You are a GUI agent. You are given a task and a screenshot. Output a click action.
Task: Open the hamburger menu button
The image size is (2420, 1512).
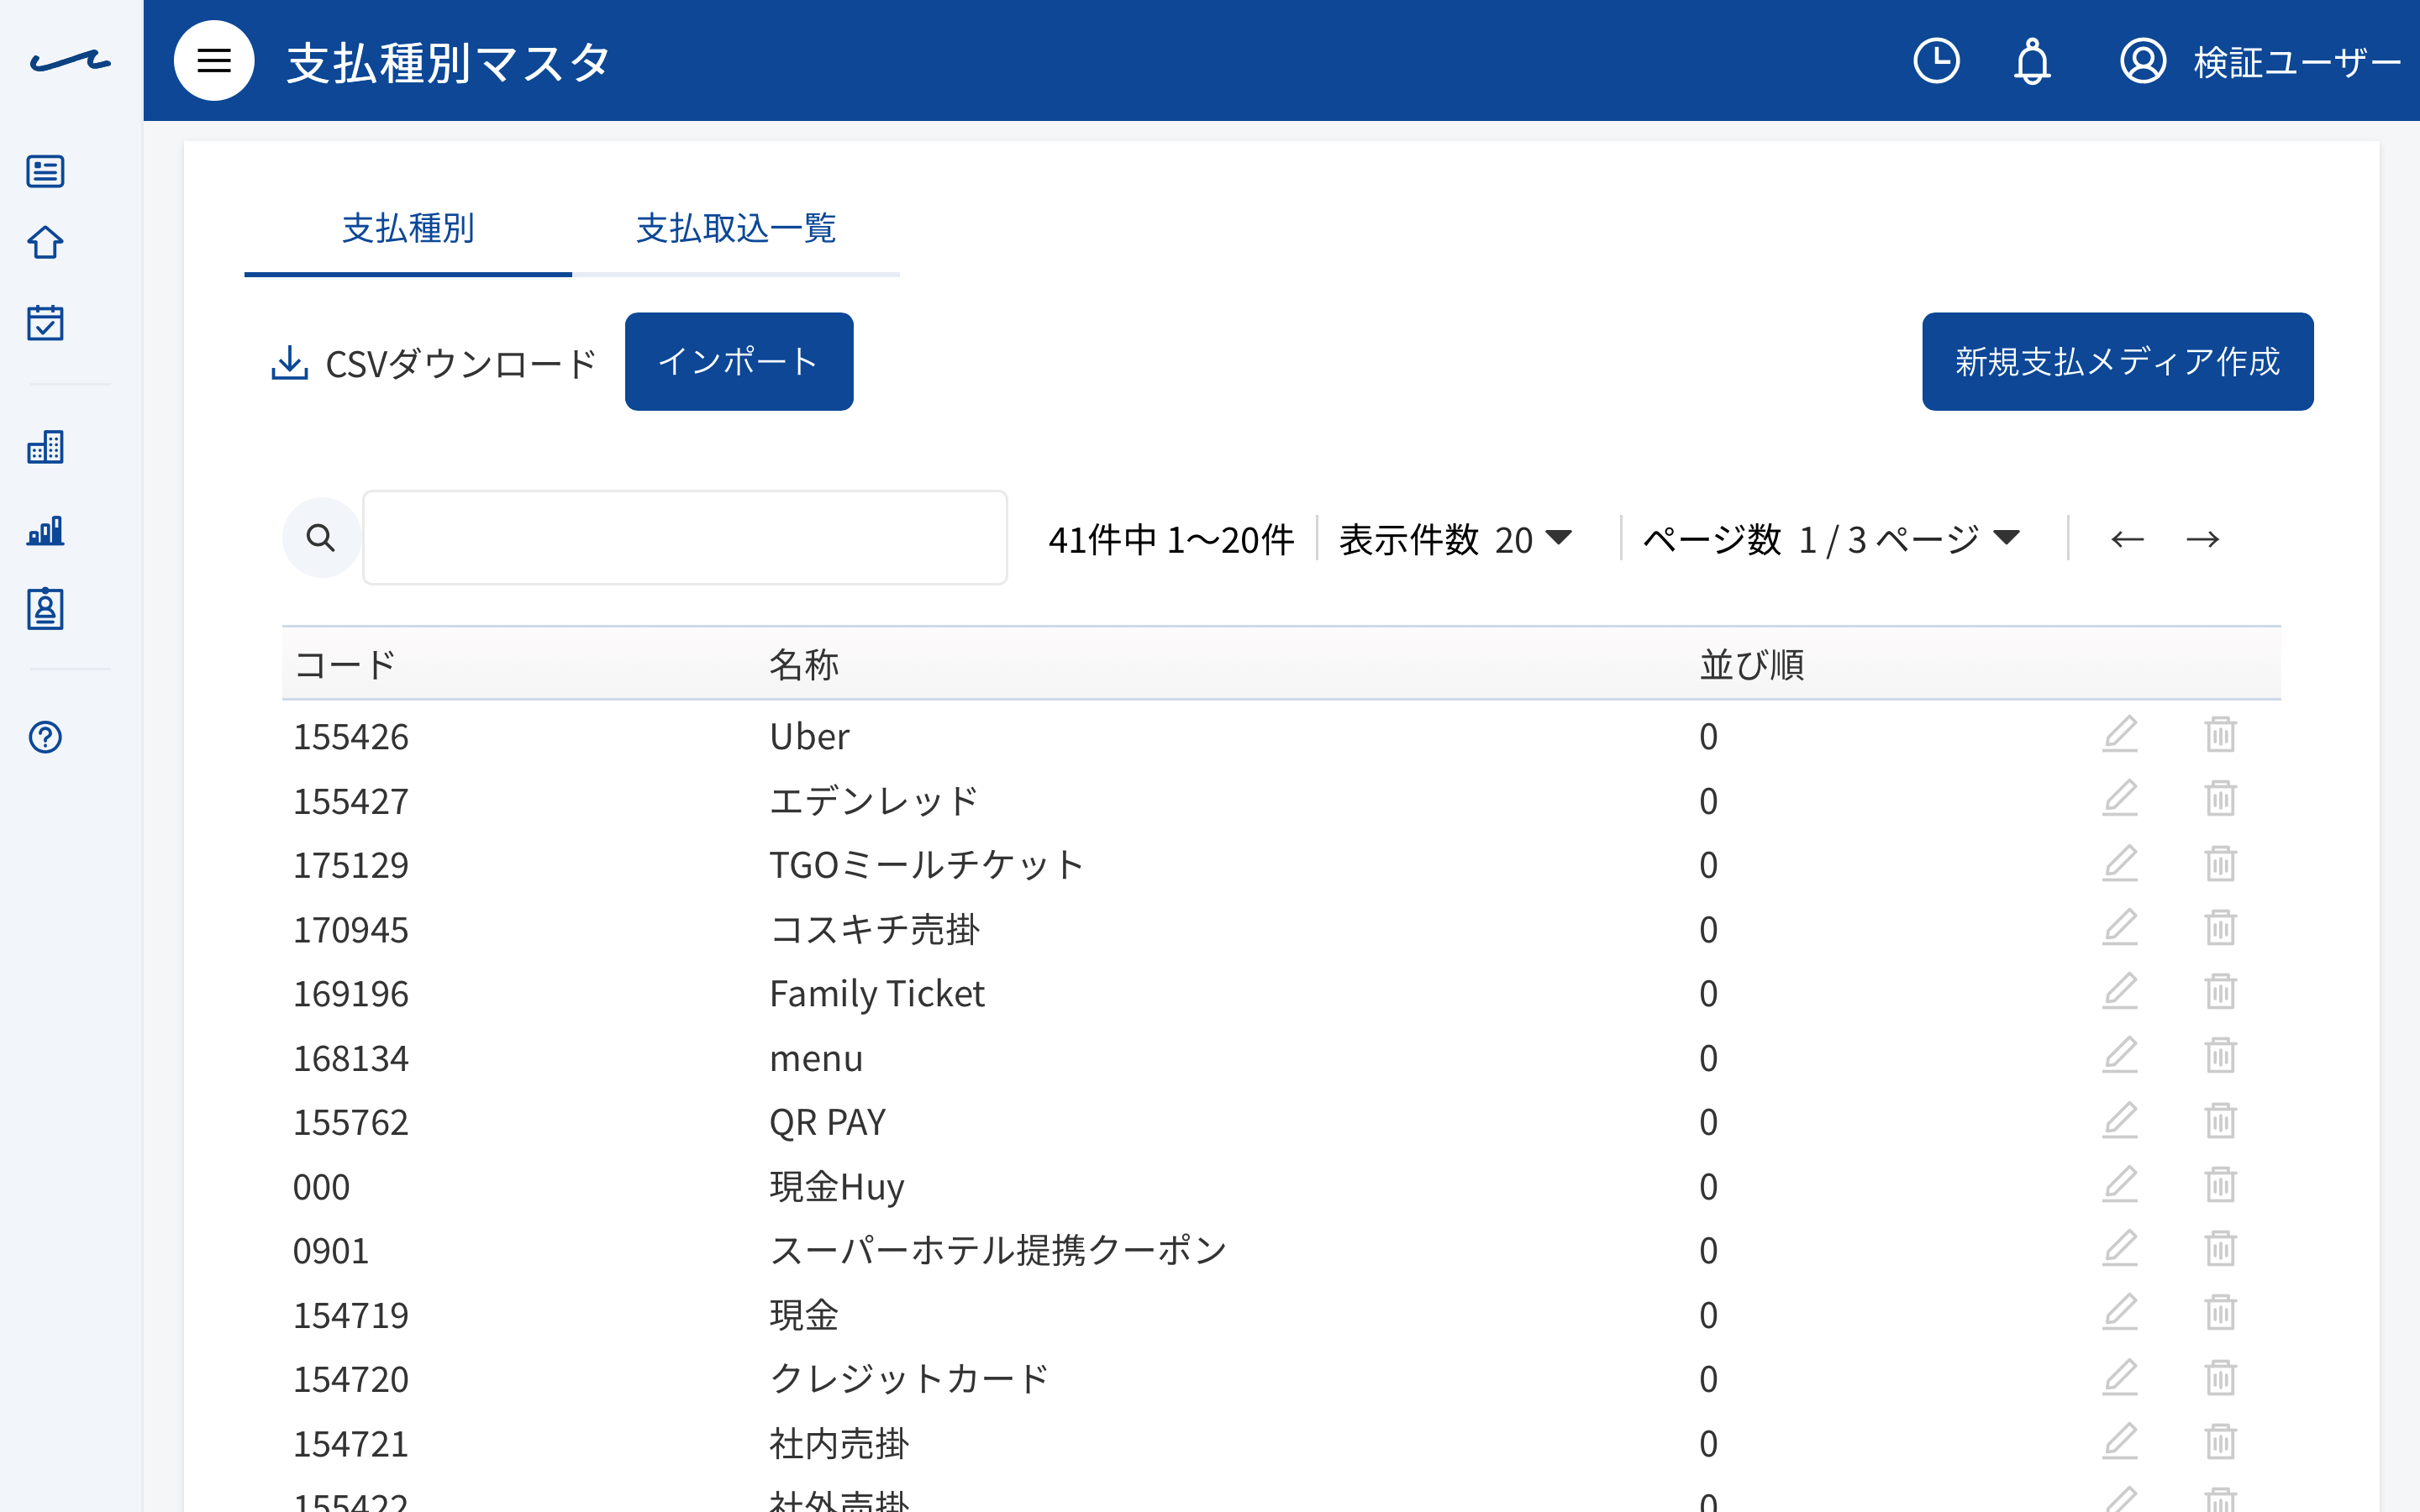(214, 61)
